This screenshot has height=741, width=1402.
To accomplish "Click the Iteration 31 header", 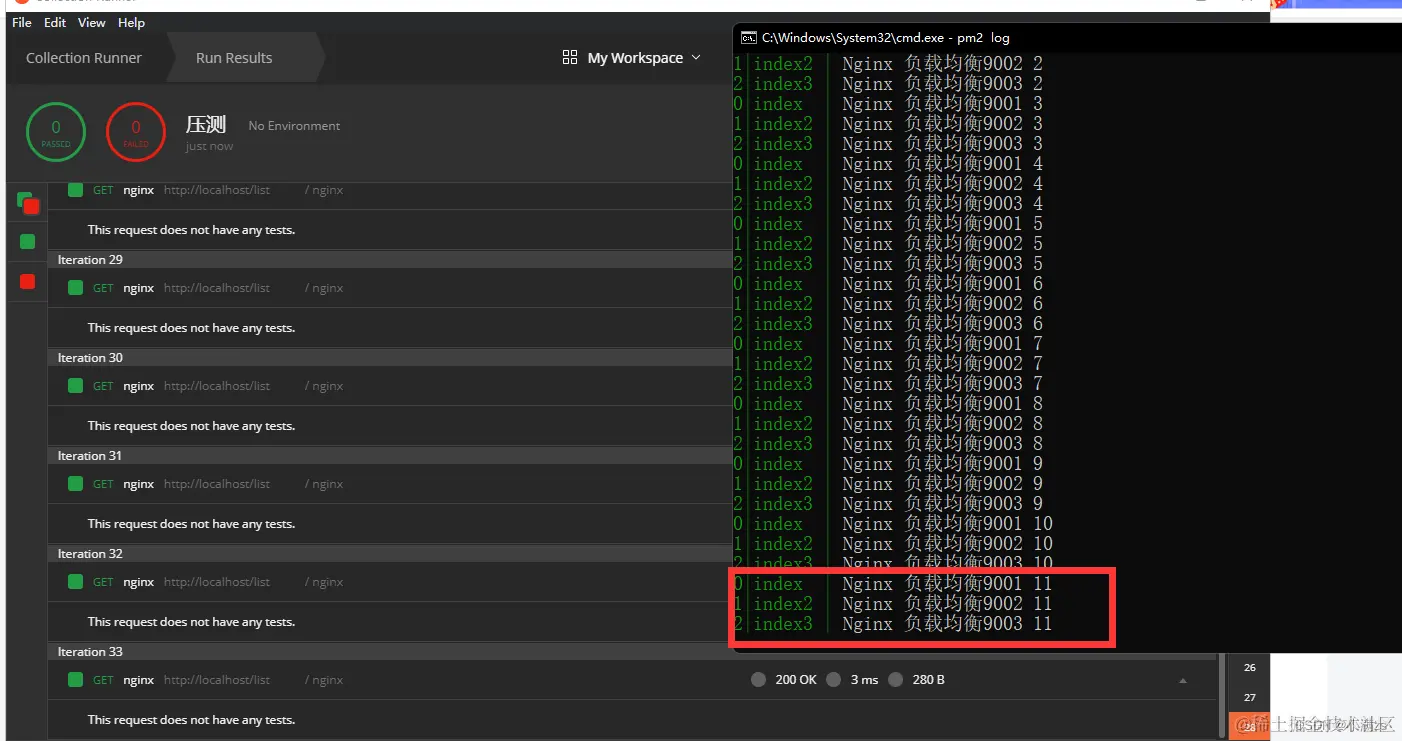I will 90,456.
